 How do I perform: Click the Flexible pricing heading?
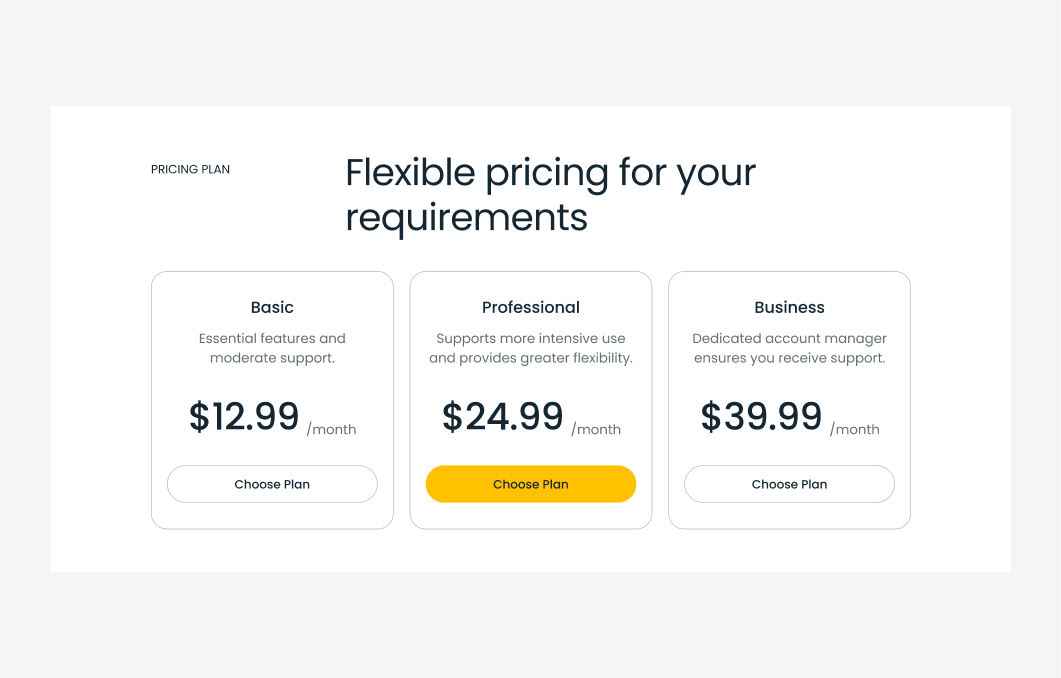point(550,194)
